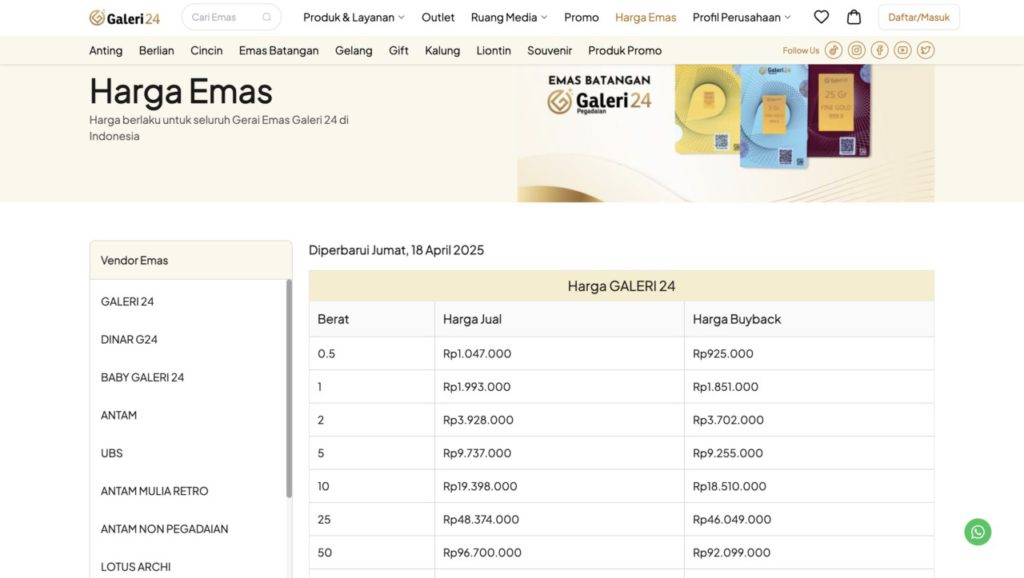Screen dimensions: 1024x578
Task: Click buyback value Rp18.510.000
Action: (x=729, y=487)
